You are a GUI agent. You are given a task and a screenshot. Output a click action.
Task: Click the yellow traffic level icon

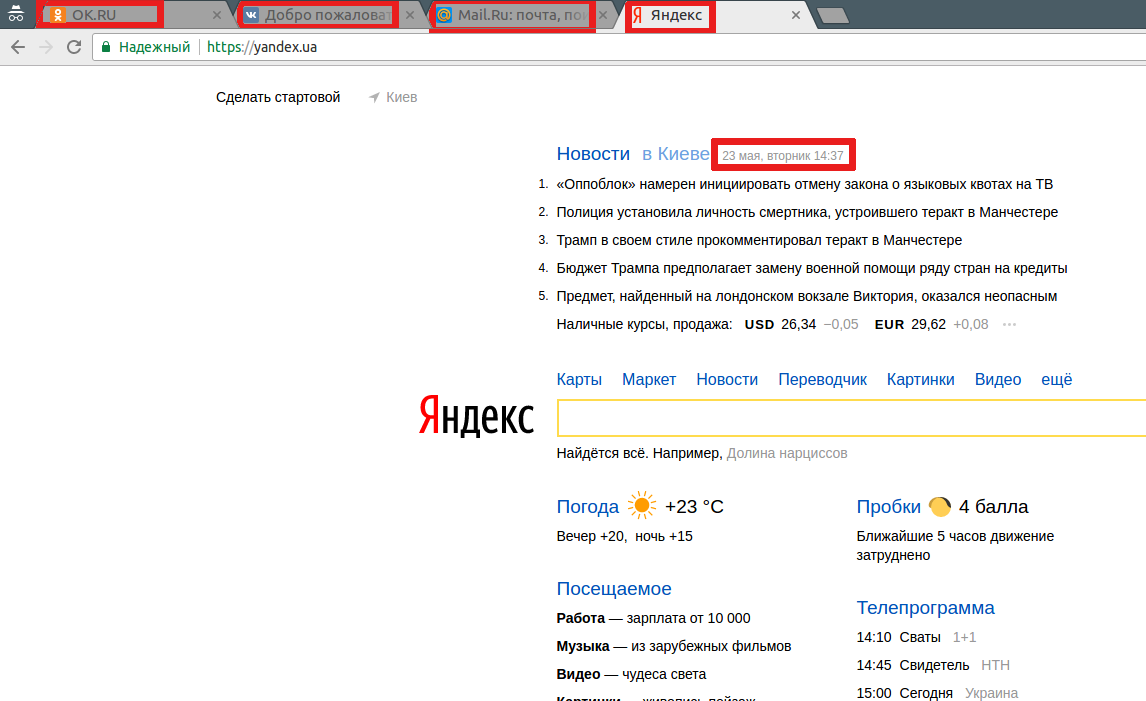[x=940, y=506]
